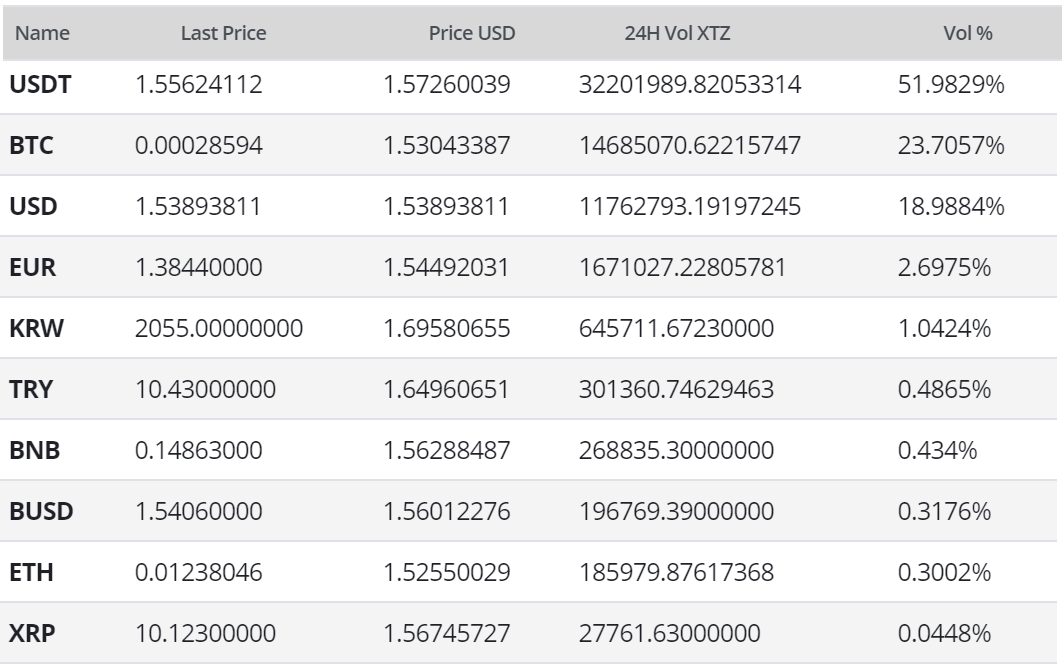Click TRY volume share 0.4865%
The width and height of the screenshot is (1062, 669).
[944, 389]
